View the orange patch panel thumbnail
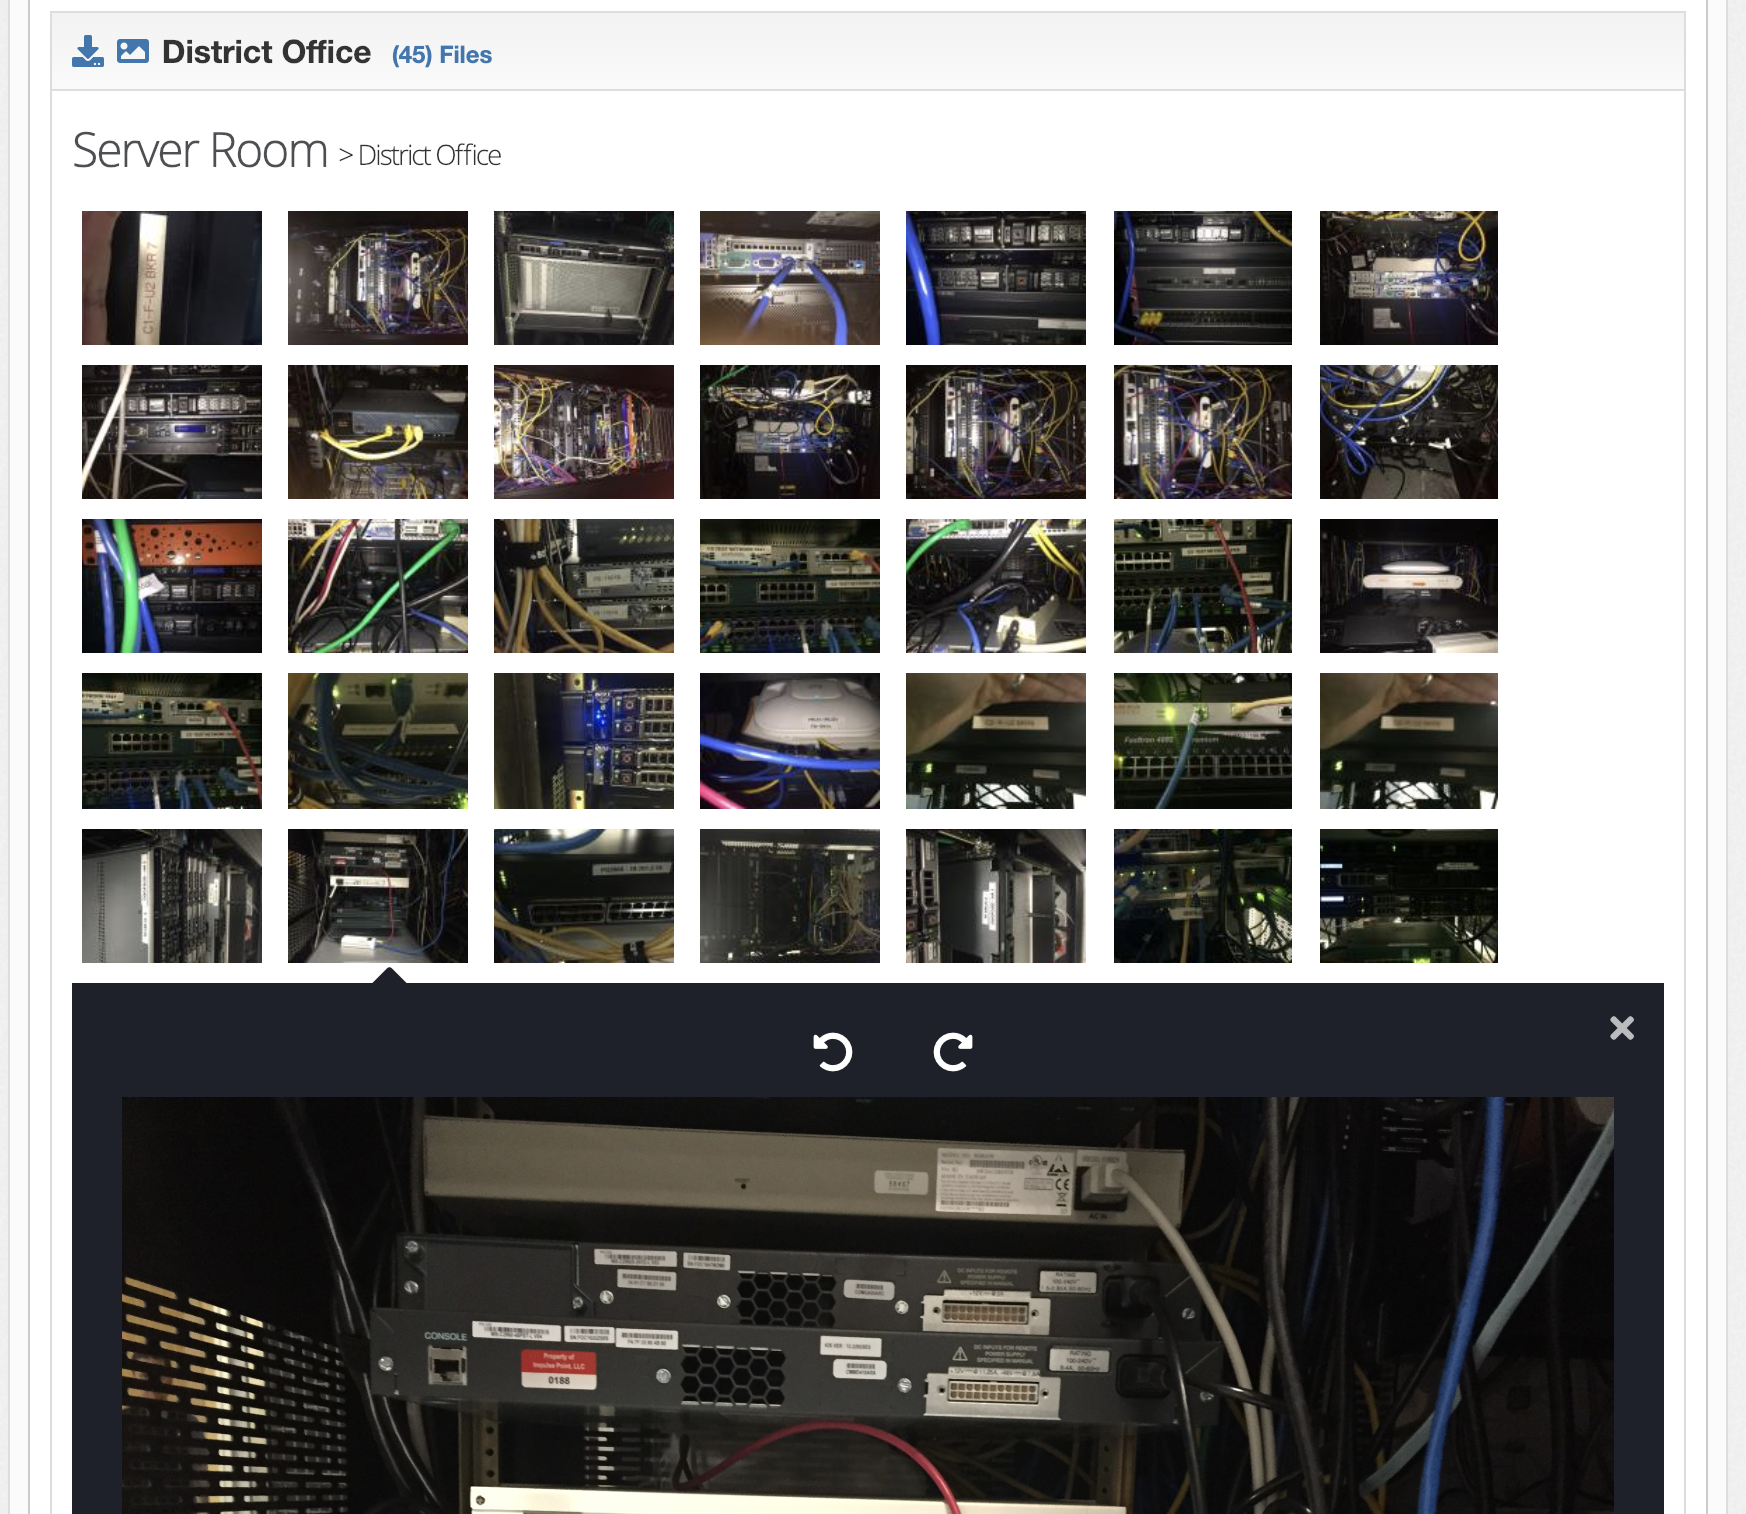The height and width of the screenshot is (1514, 1746). (x=171, y=586)
